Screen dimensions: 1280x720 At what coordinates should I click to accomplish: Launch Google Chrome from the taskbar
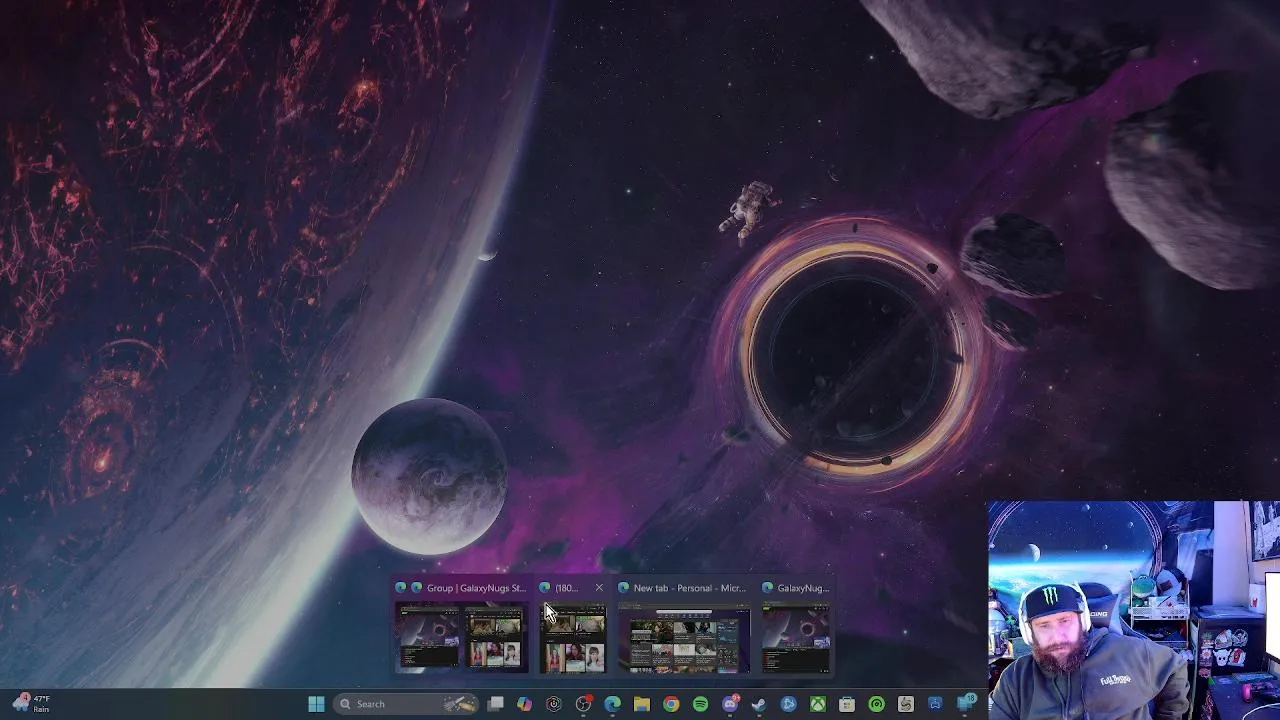(x=671, y=704)
